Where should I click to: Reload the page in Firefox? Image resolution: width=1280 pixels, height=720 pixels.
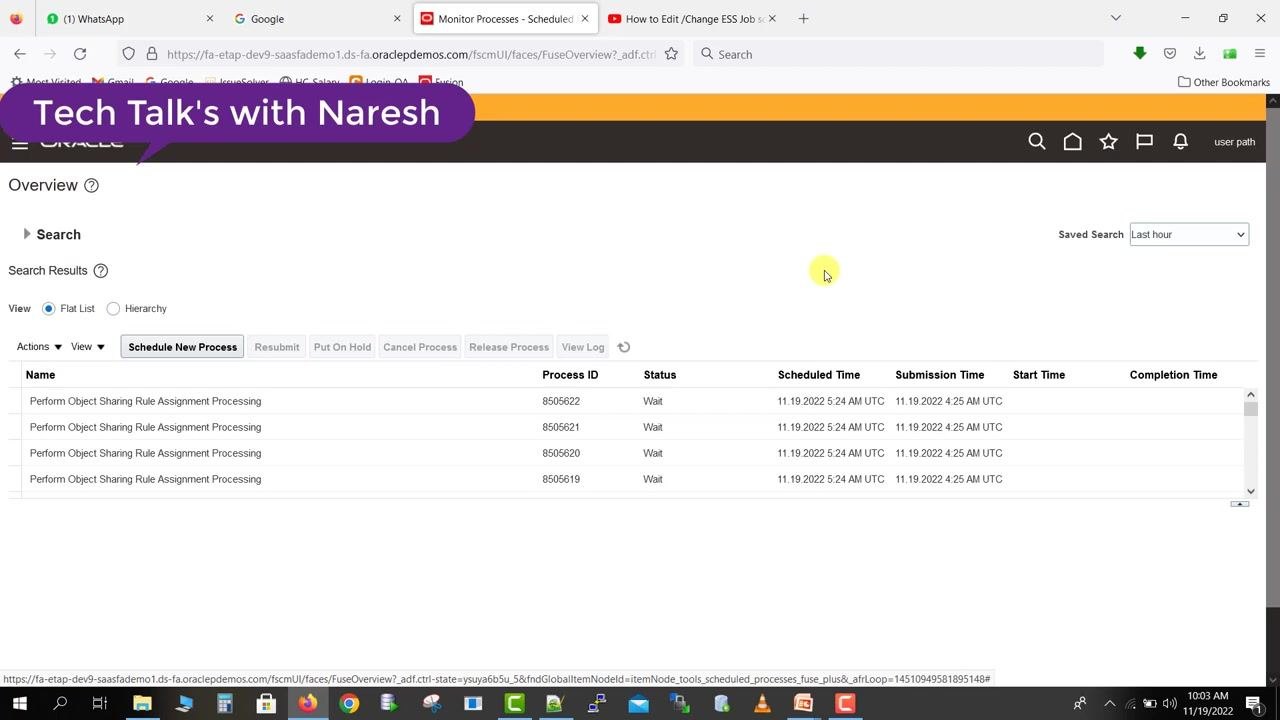point(80,54)
